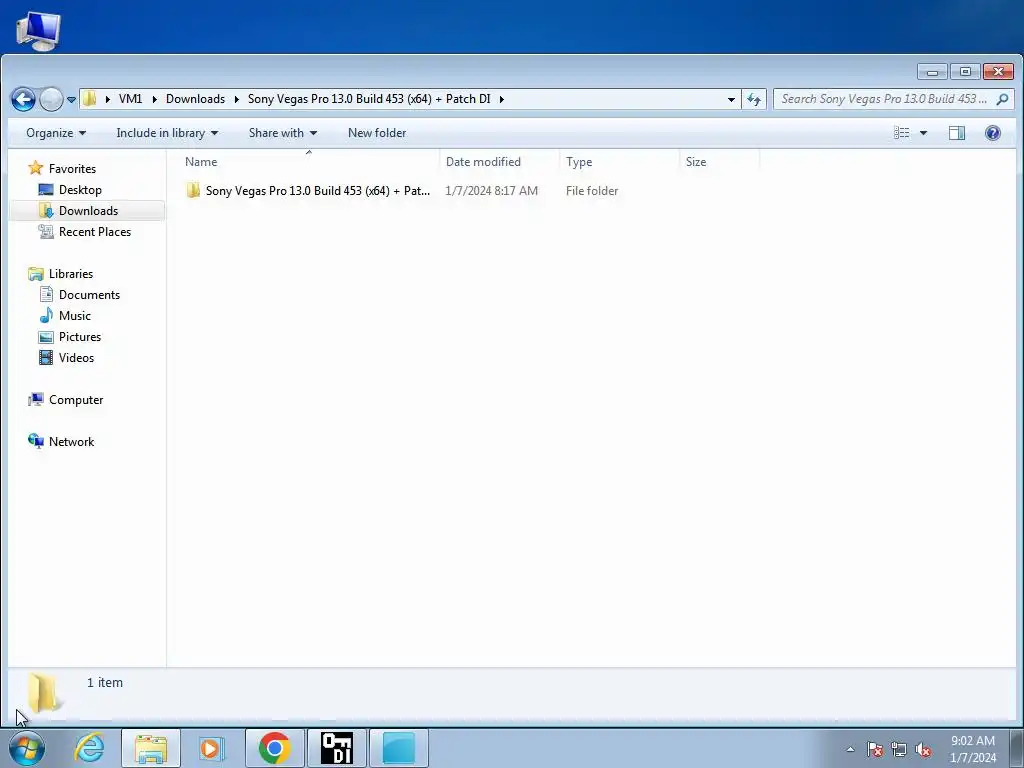Go back with the Back arrow button
The height and width of the screenshot is (768, 1024).
[x=24, y=99]
